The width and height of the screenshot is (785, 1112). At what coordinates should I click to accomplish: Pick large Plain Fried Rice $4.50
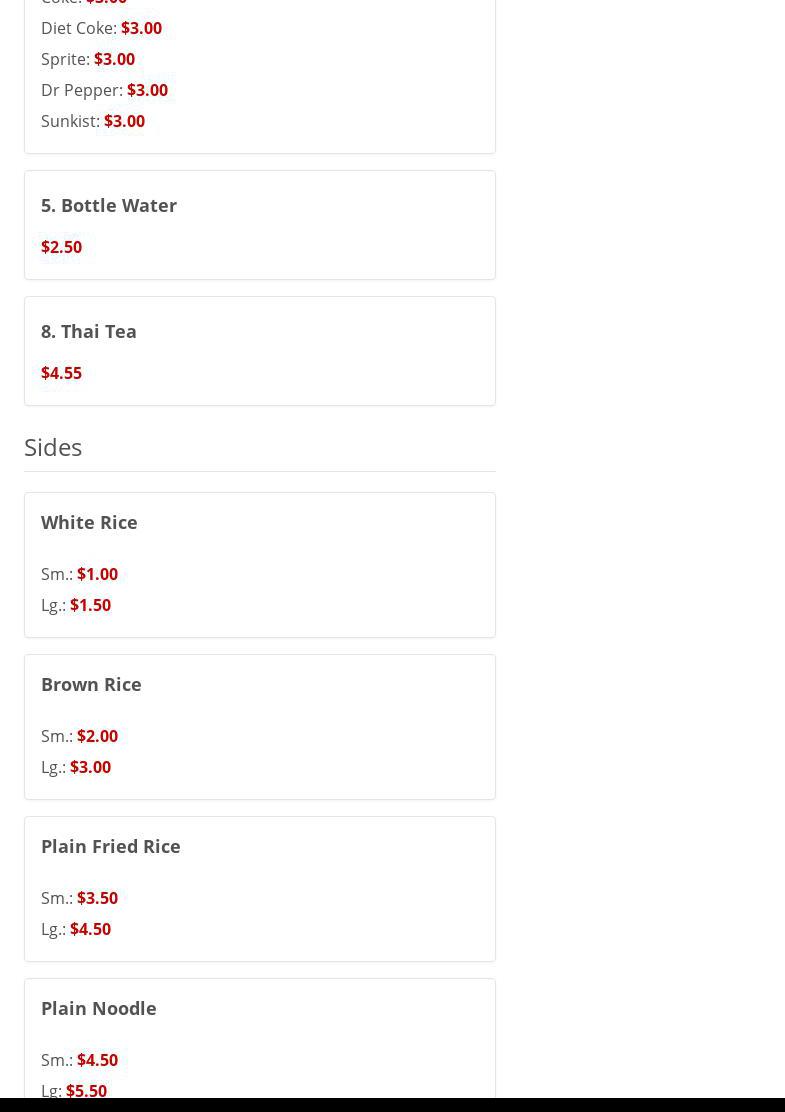(90, 929)
